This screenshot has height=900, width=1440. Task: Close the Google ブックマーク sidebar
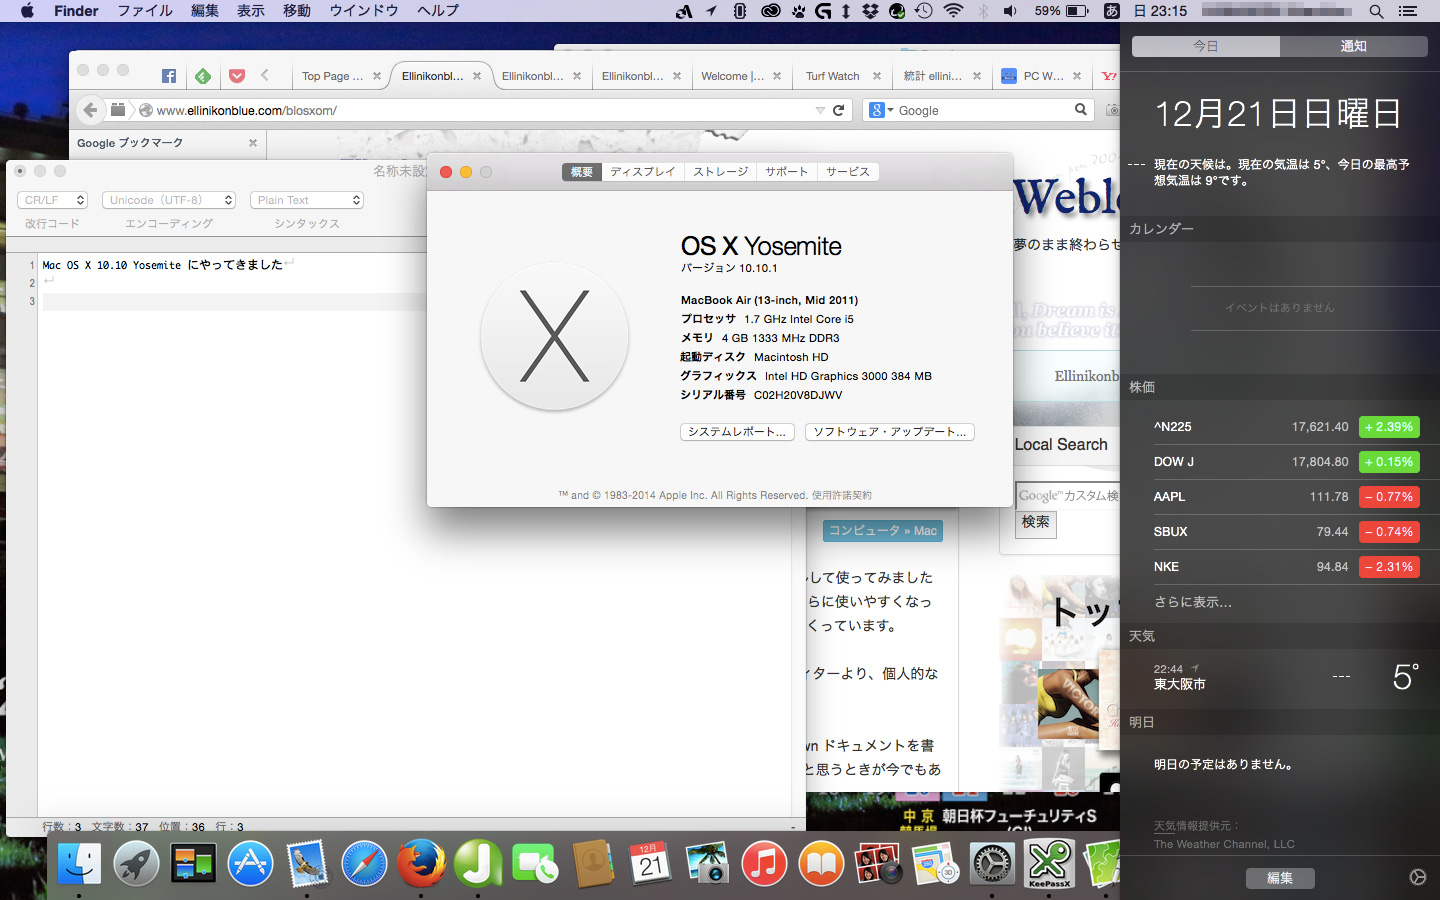point(253,143)
